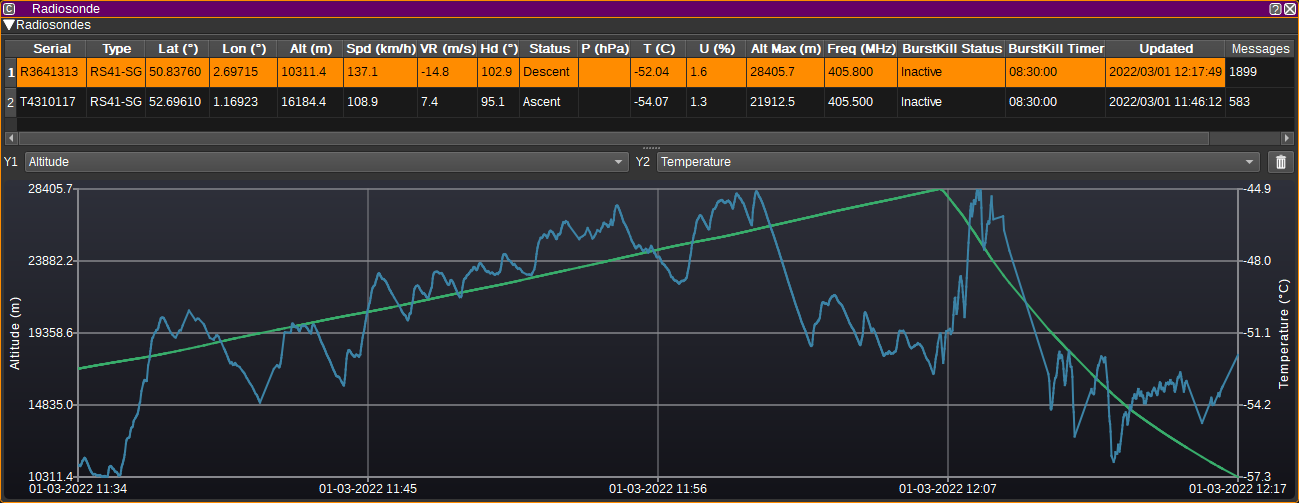
Task: Click the latitude value 50.83760
Action: [177, 72]
